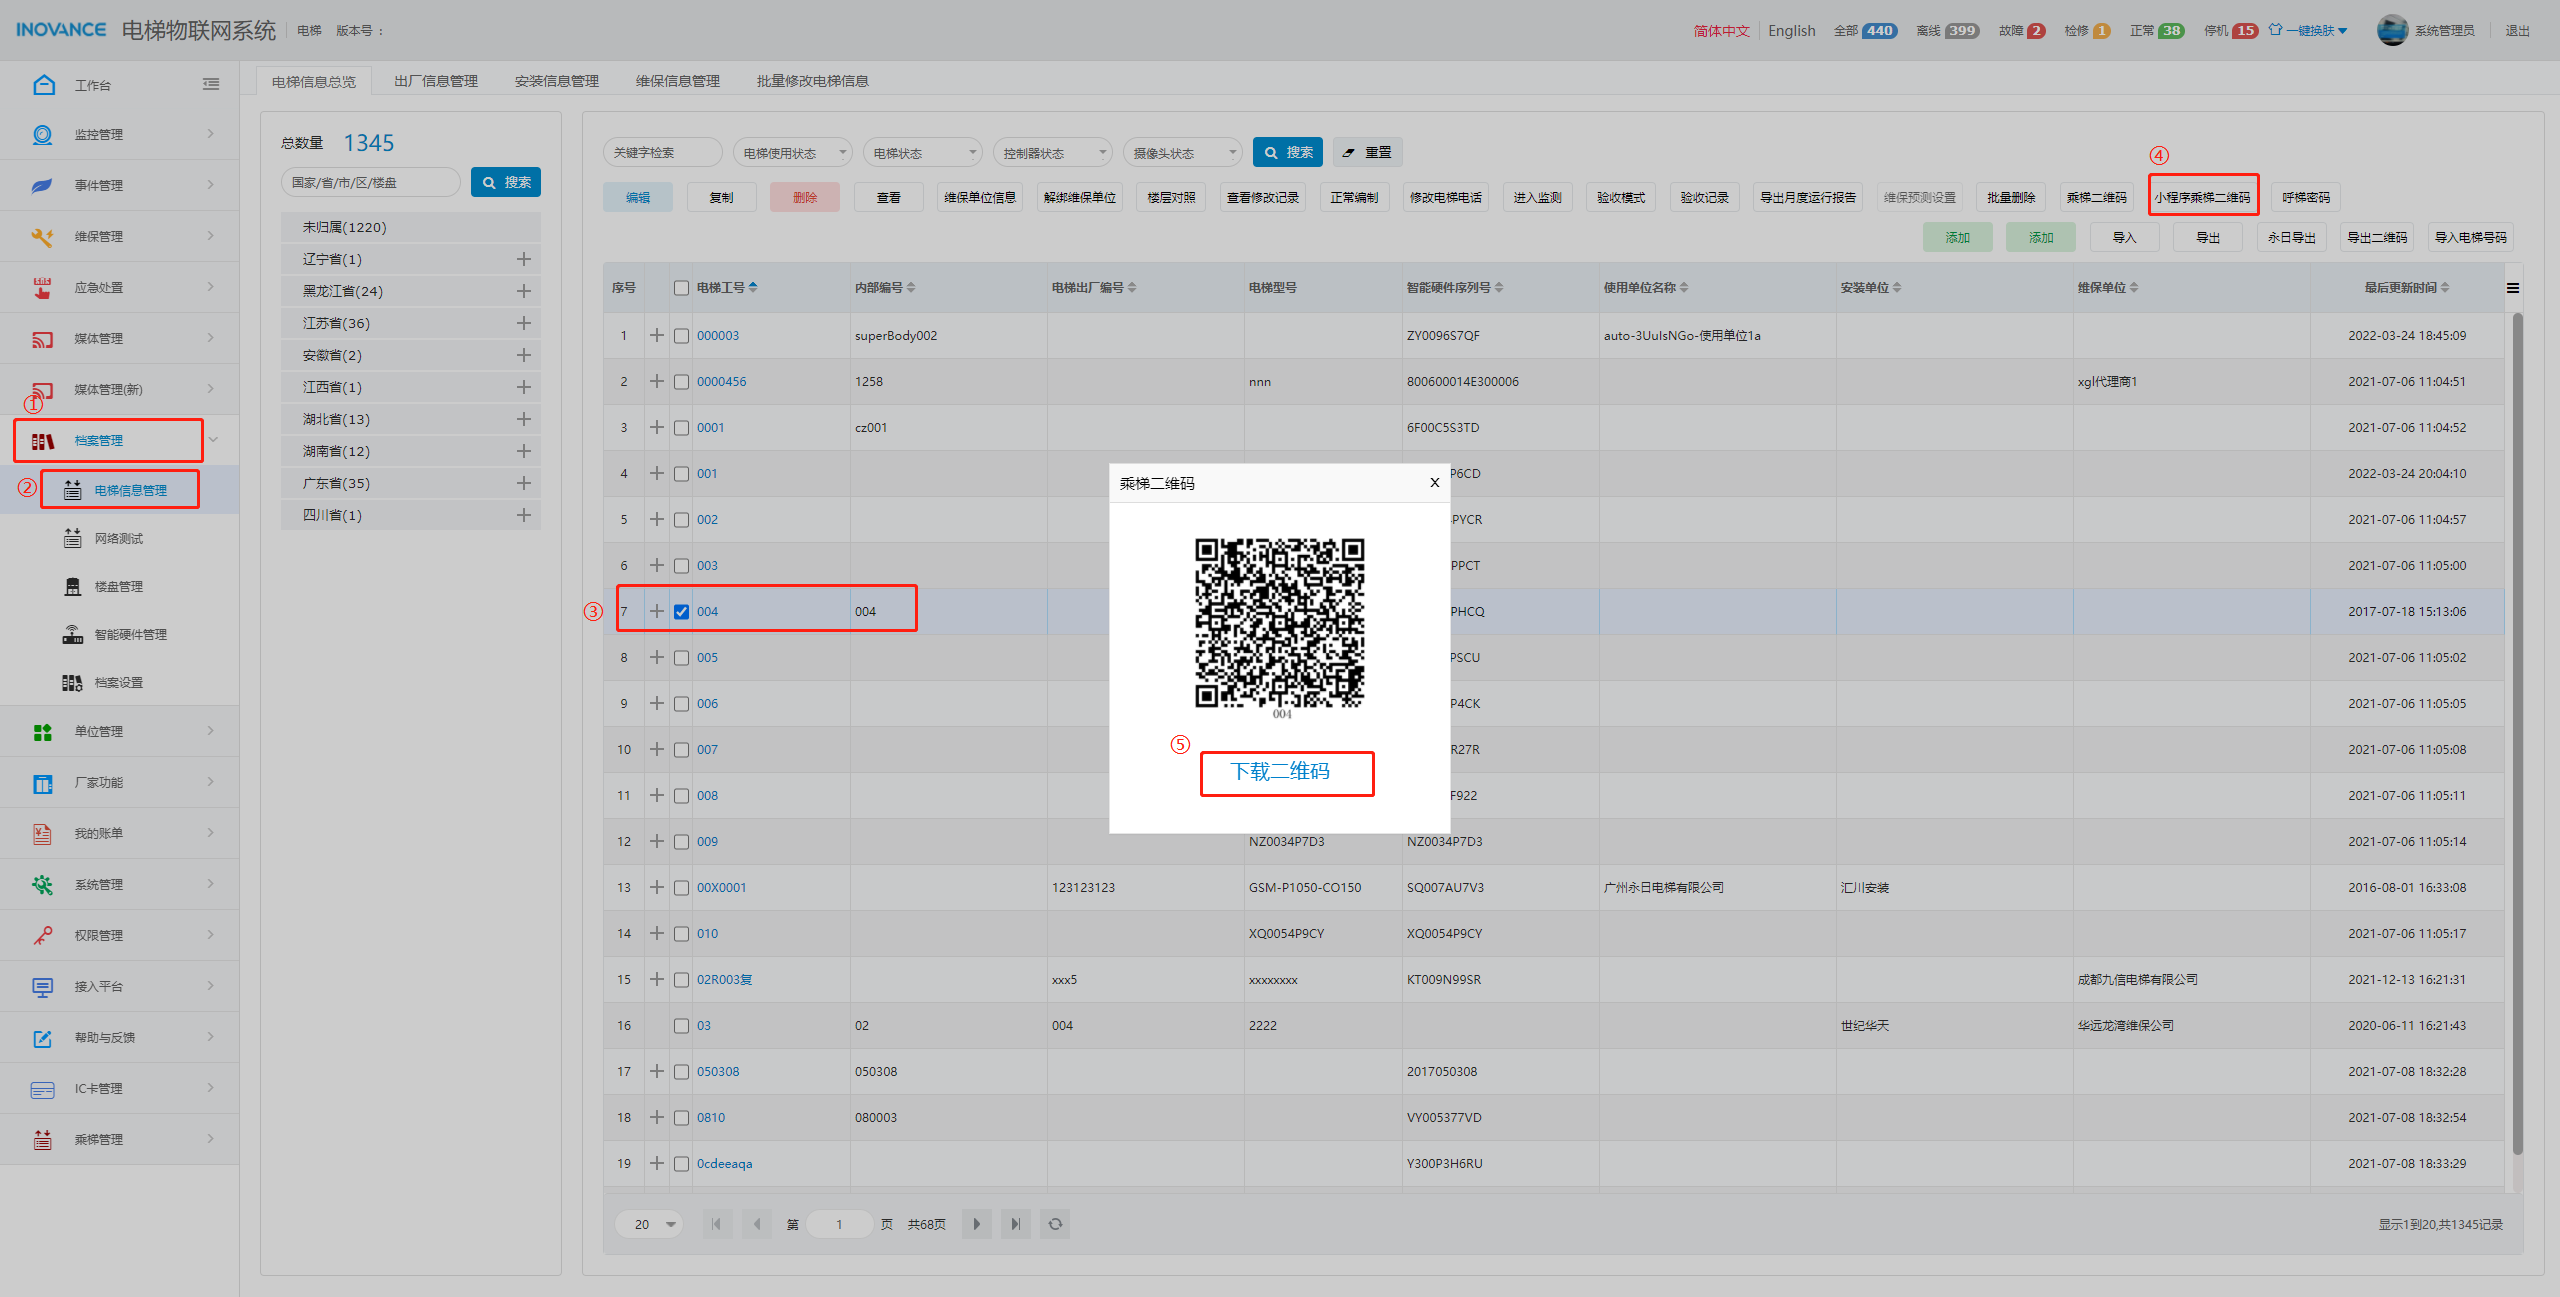Click the 工作台 home icon in sidebar

point(43,85)
